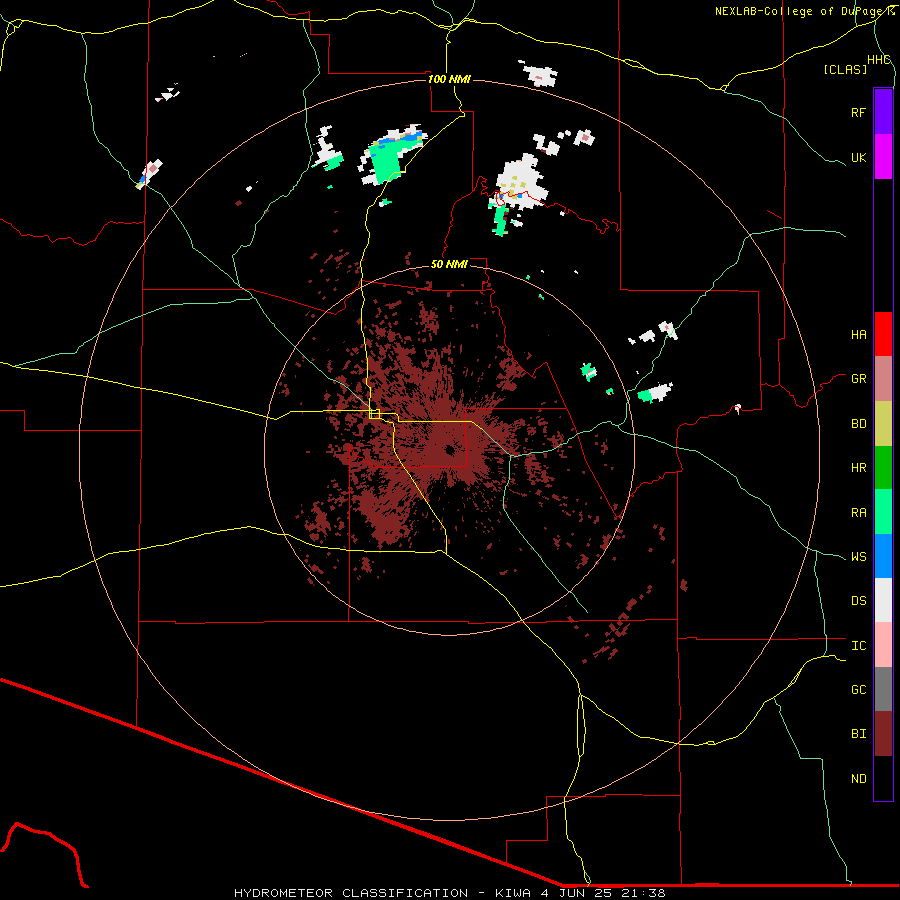Click the UK legend label
This screenshot has width=900, height=900.
pyautogui.click(x=858, y=157)
